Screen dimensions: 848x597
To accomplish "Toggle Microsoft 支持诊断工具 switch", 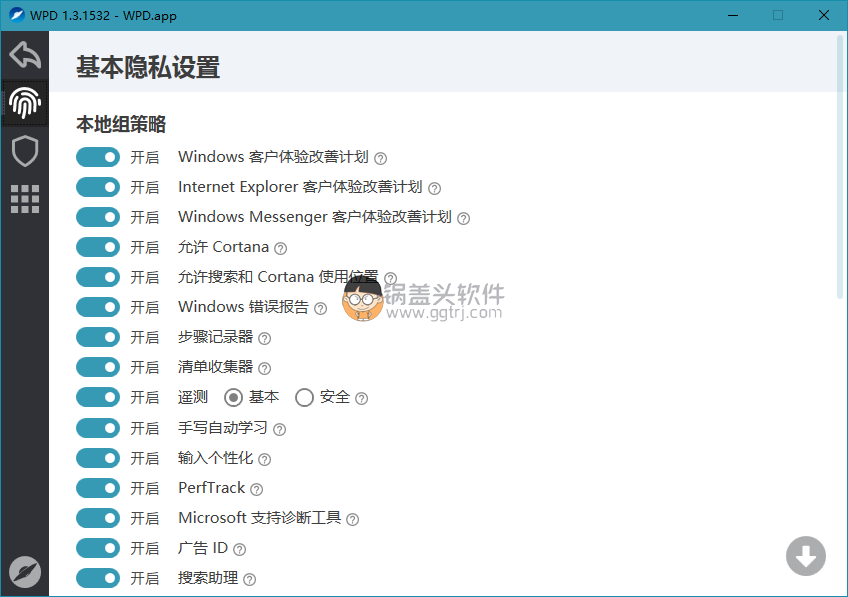I will 98,519.
